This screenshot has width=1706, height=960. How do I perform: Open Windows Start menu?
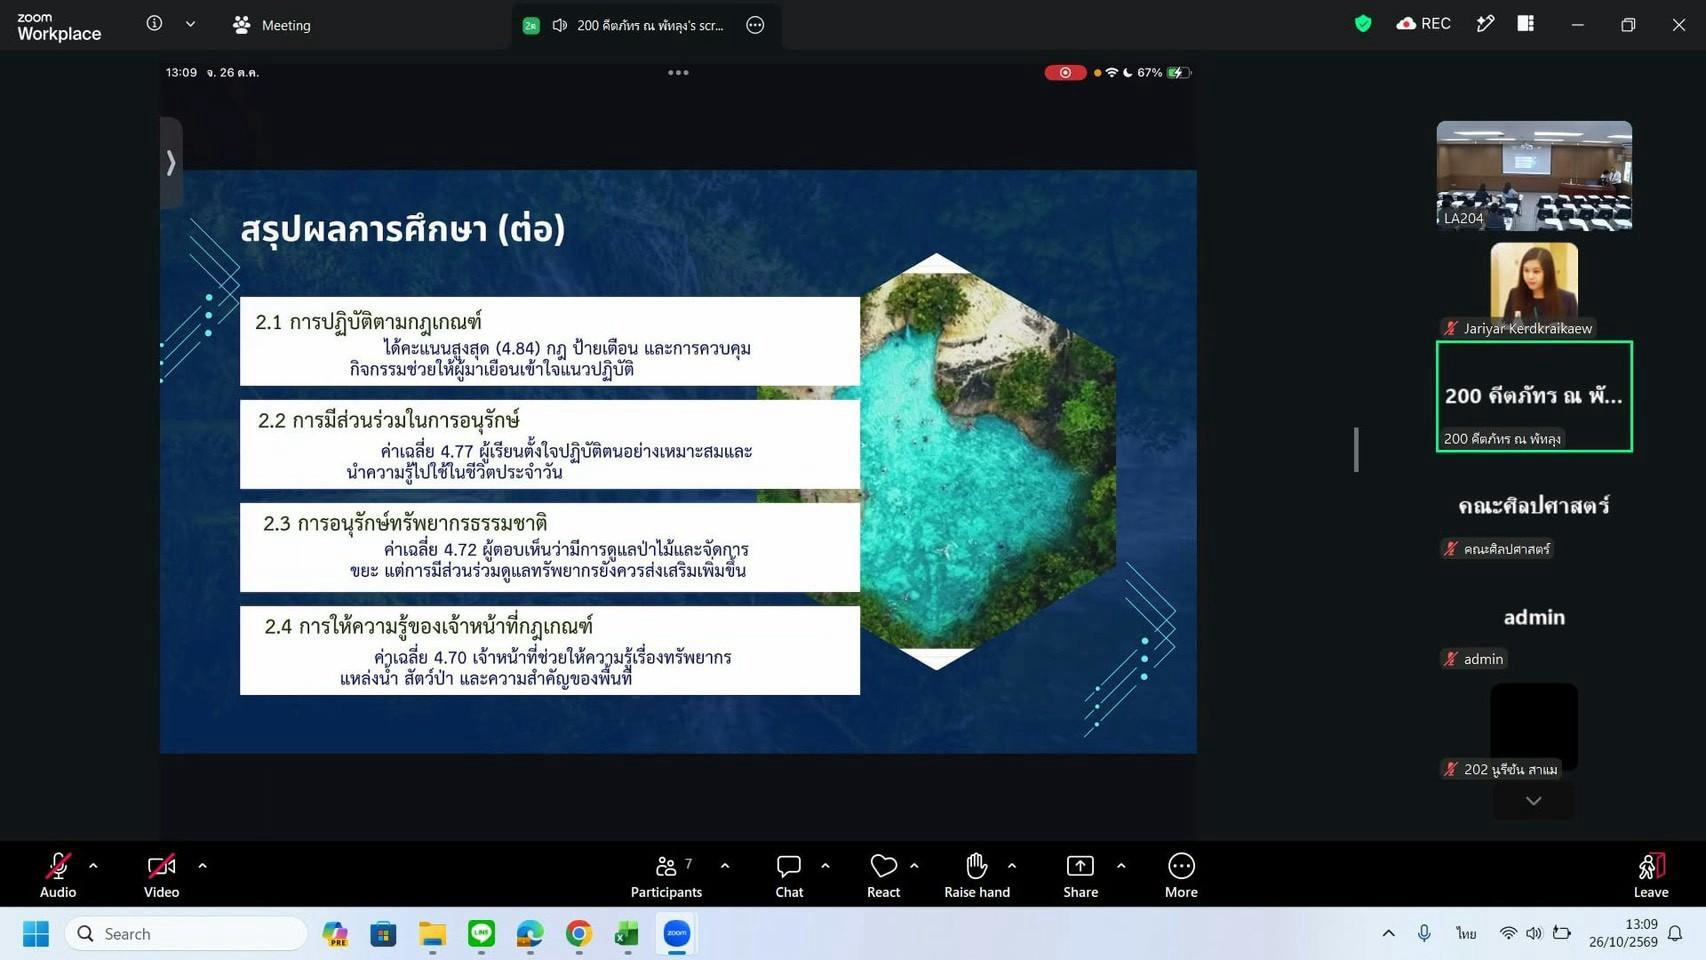(36, 934)
